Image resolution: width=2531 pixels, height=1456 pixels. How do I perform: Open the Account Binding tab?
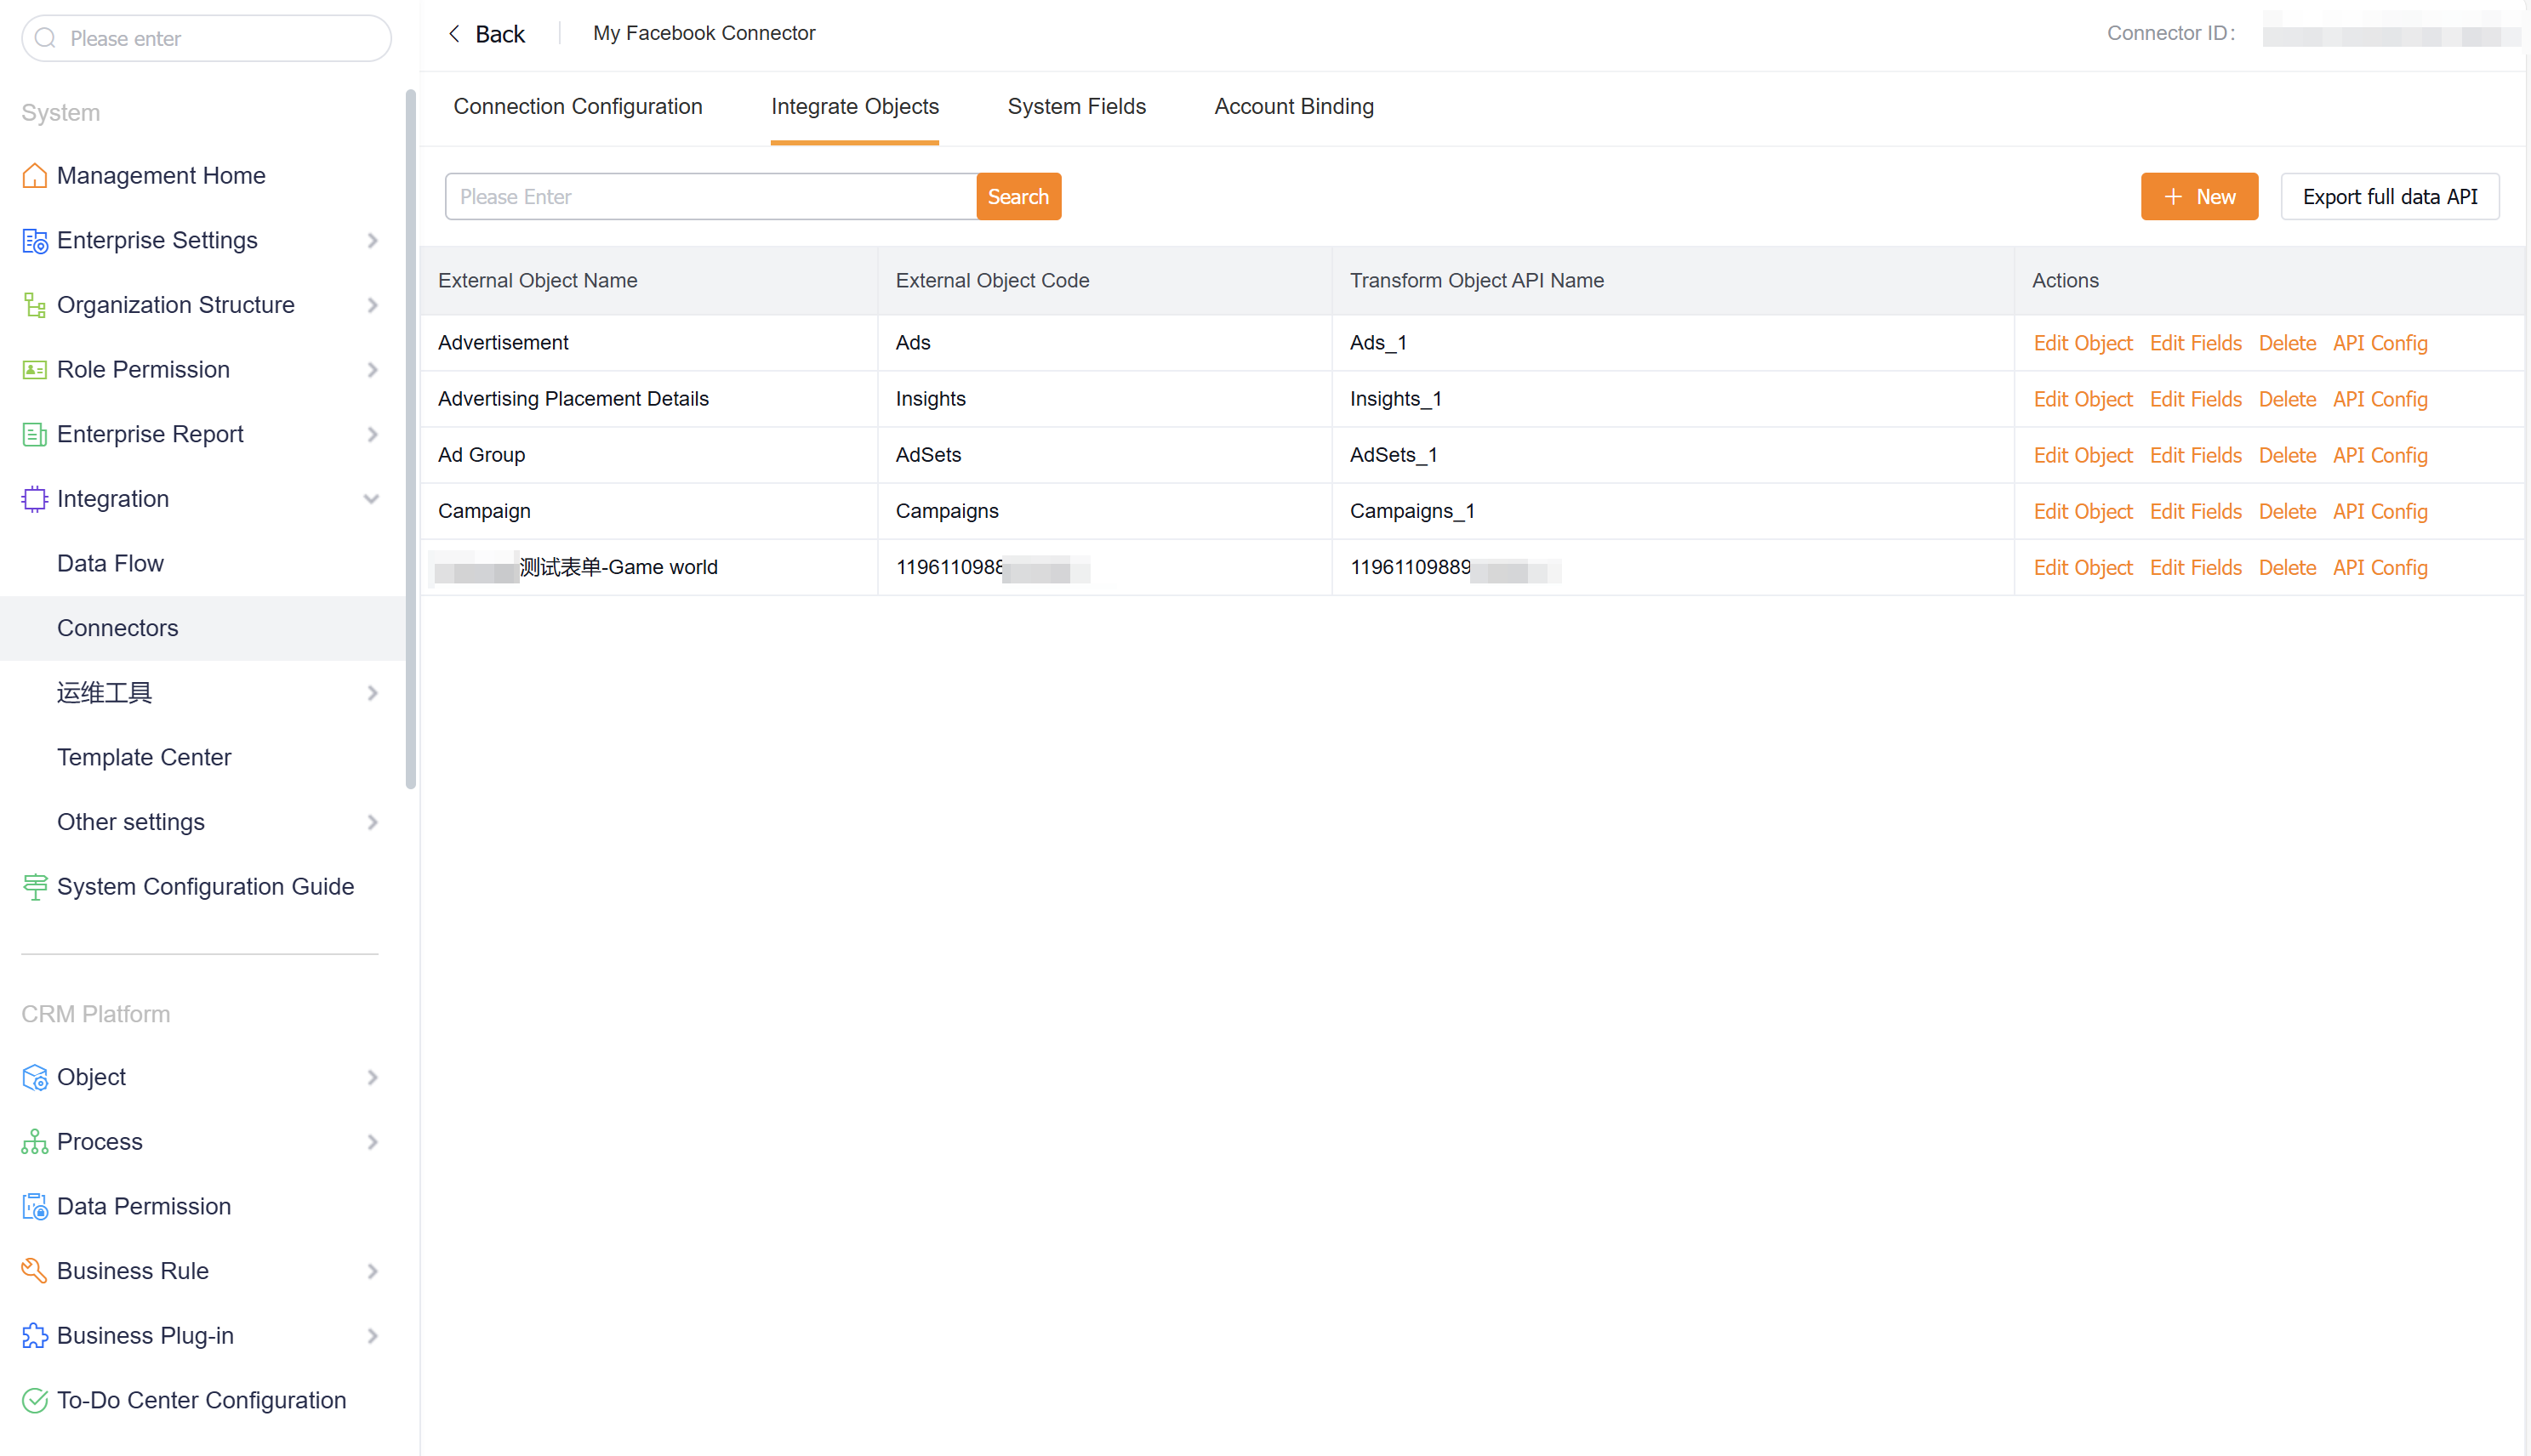1293,107
